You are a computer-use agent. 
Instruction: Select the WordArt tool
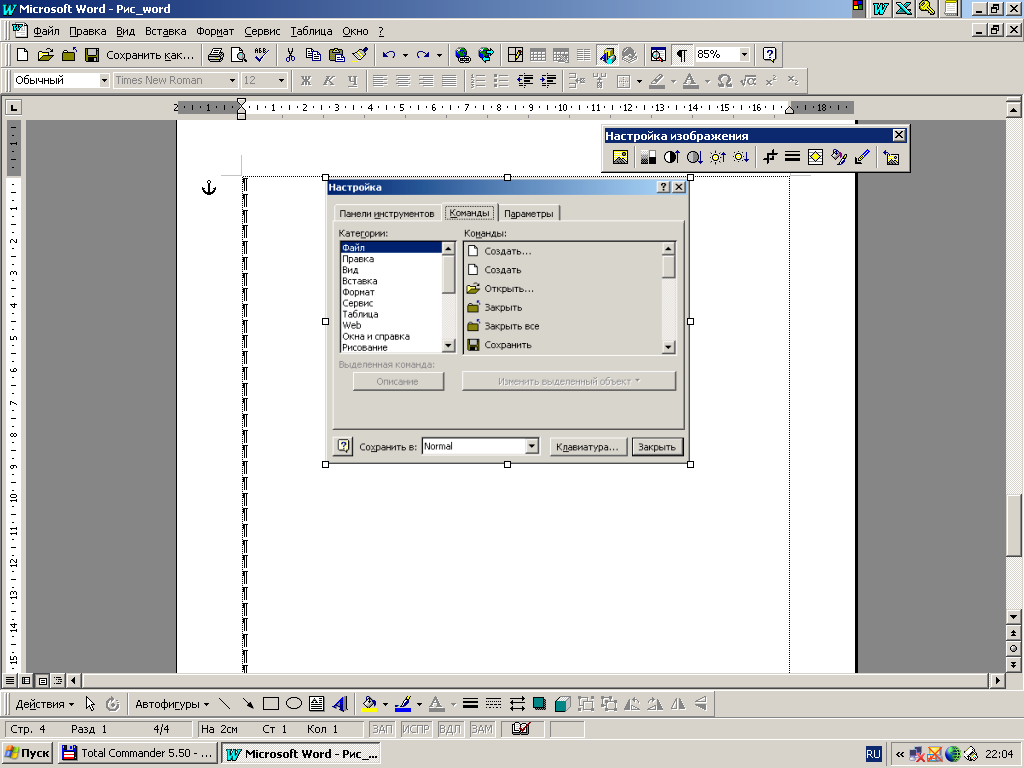(340, 703)
